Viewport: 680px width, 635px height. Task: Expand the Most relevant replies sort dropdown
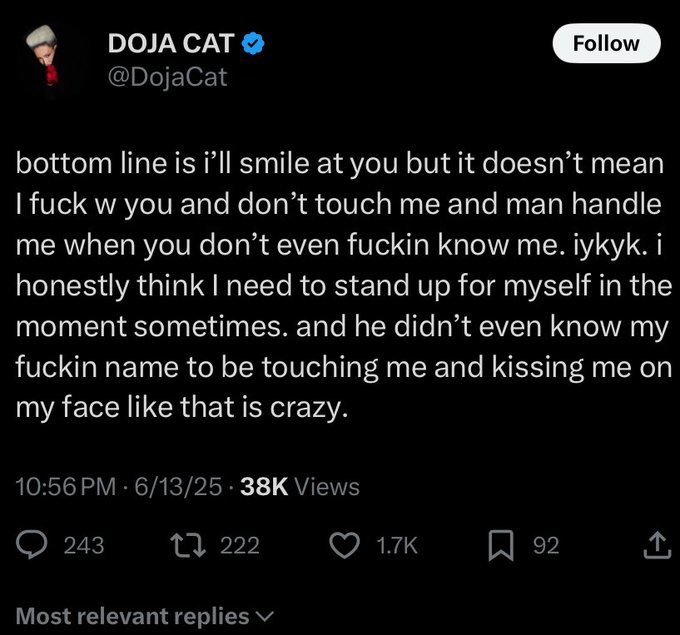point(133,616)
